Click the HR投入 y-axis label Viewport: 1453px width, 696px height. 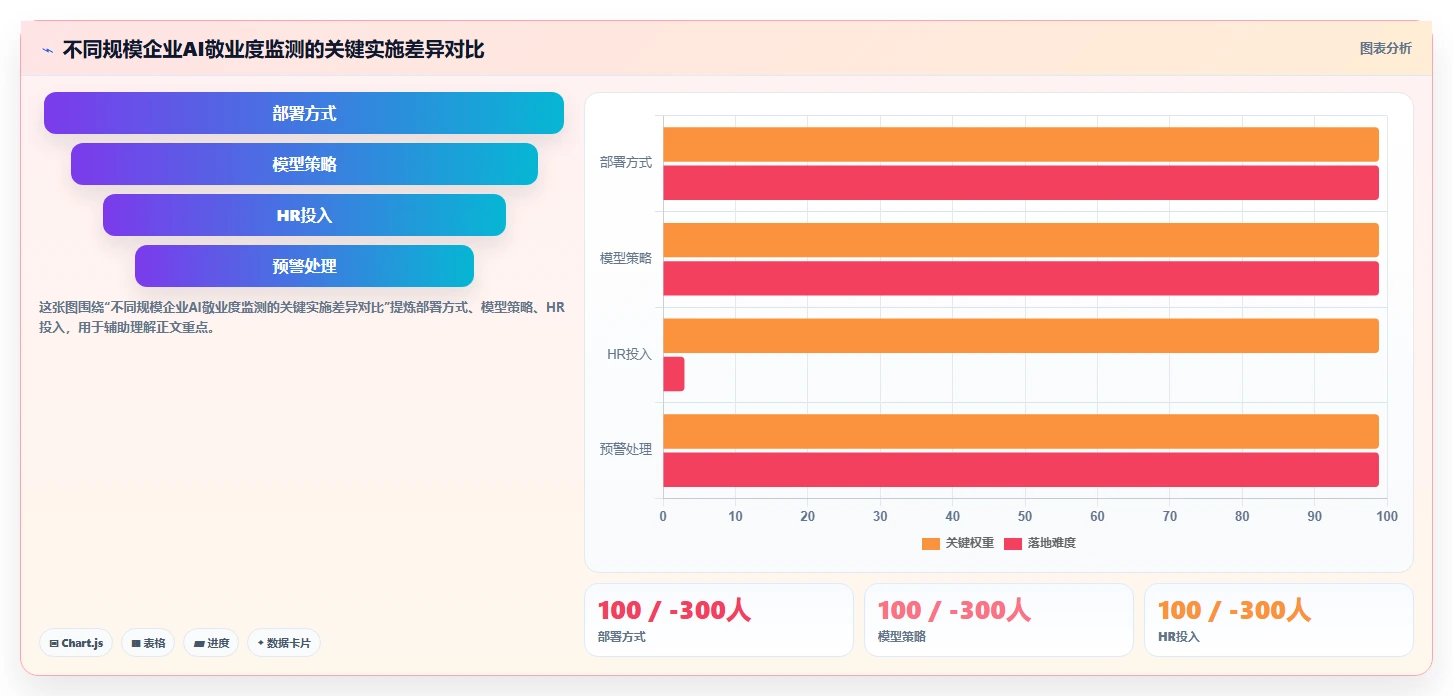coord(629,354)
